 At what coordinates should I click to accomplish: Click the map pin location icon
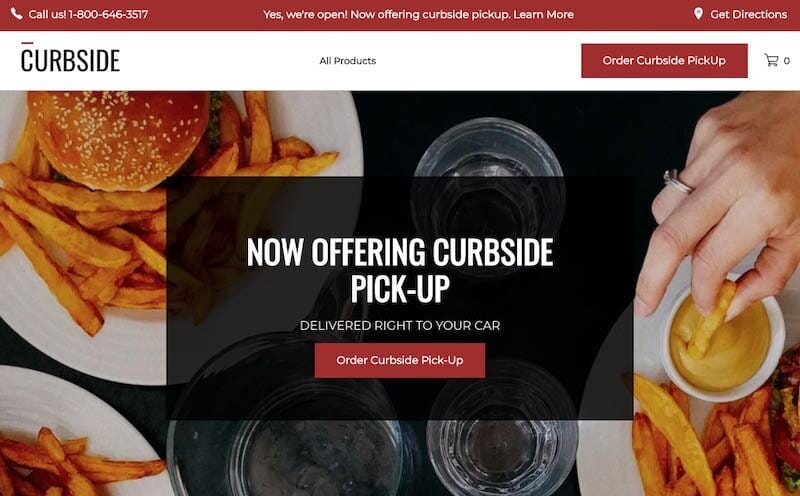(x=698, y=14)
